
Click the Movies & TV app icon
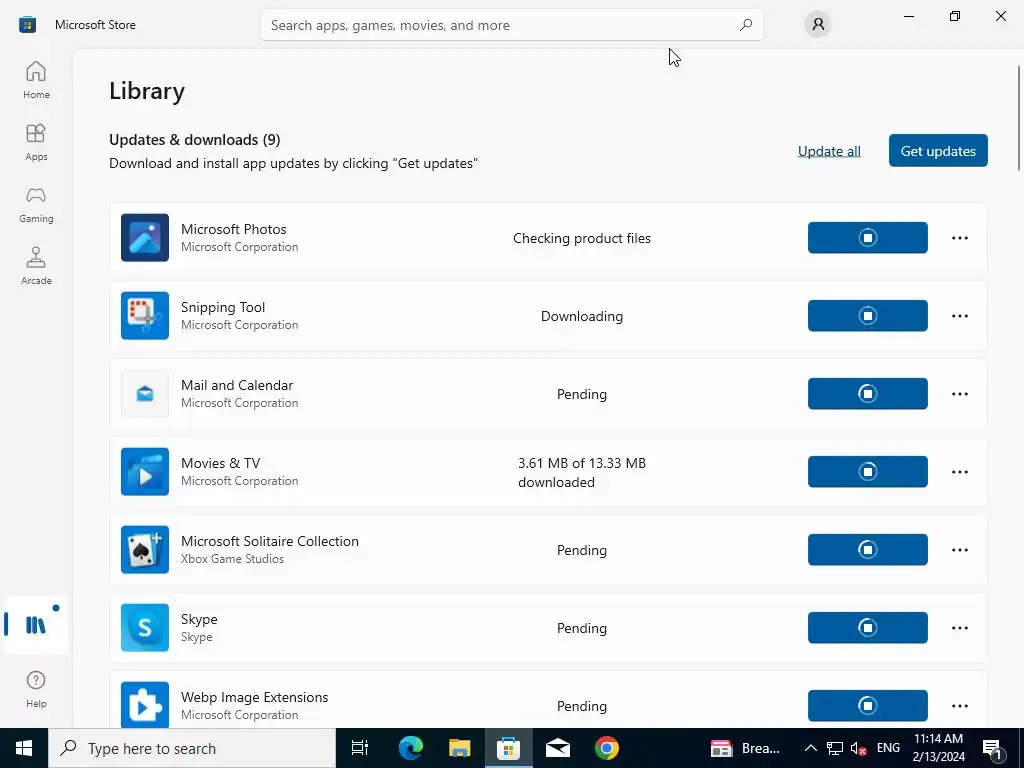[145, 472]
